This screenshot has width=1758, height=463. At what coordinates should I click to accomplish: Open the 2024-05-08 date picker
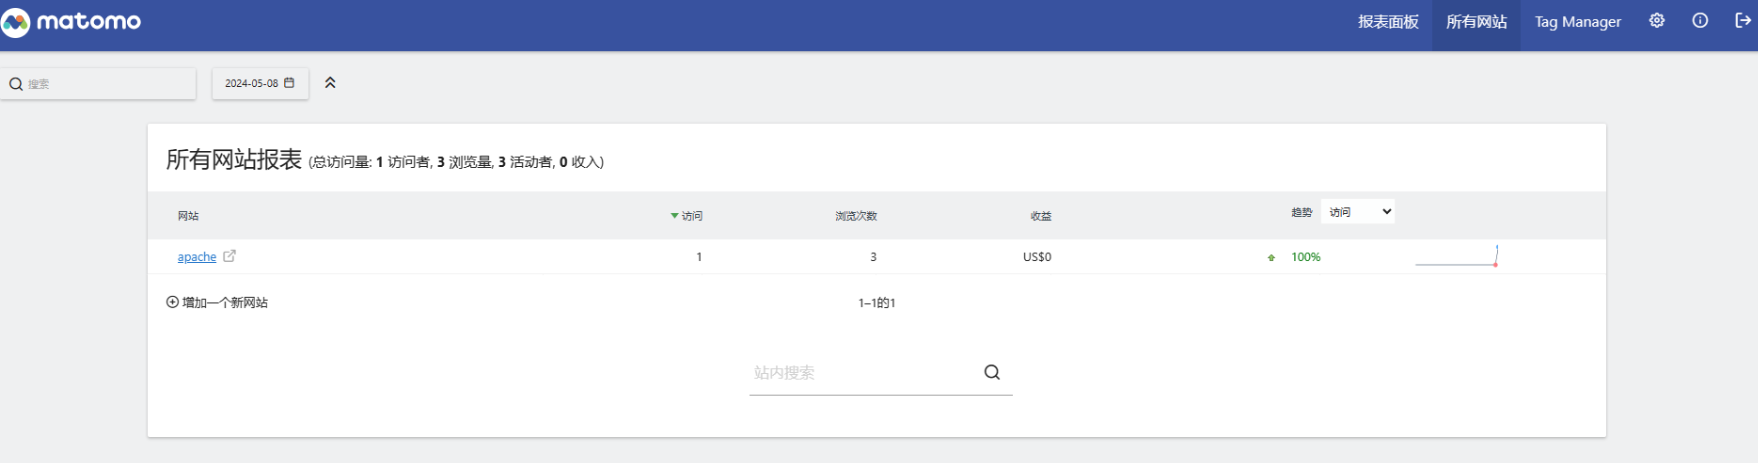(252, 83)
